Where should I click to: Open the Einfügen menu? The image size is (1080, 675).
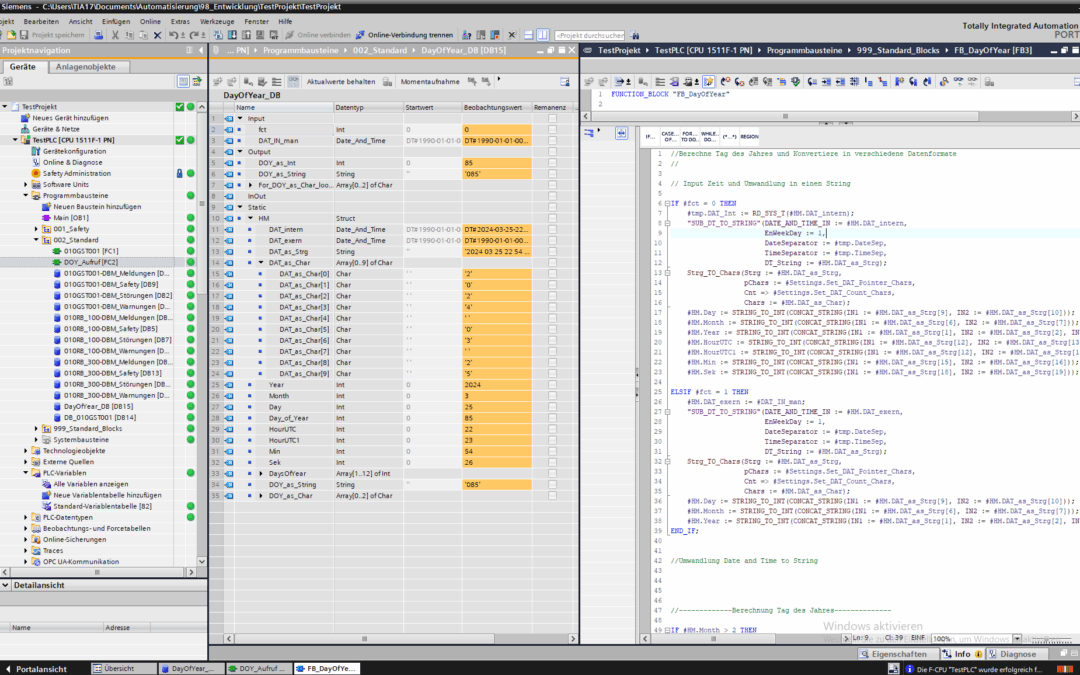[x=116, y=21]
